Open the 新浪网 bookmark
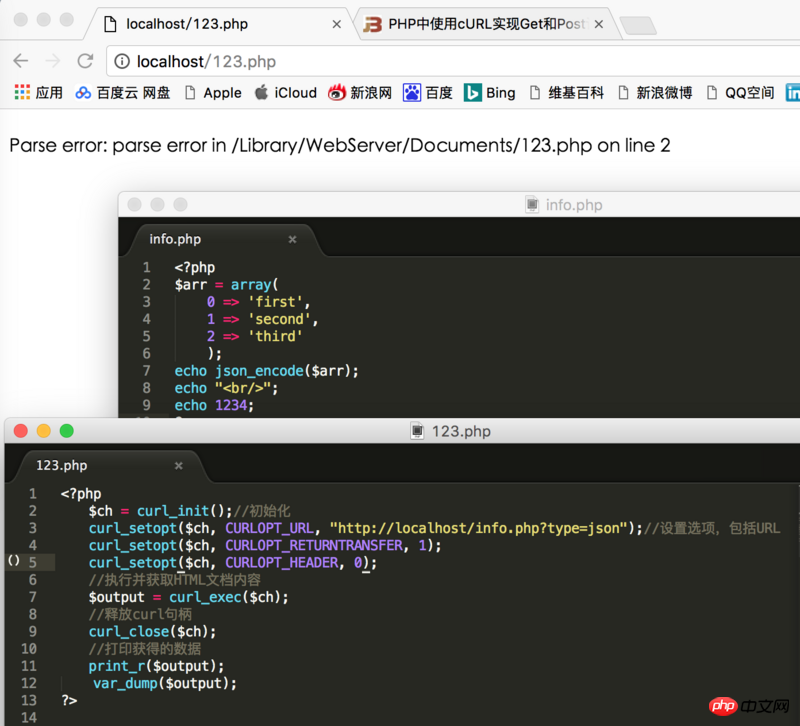This screenshot has width=800, height=726. coord(360,93)
